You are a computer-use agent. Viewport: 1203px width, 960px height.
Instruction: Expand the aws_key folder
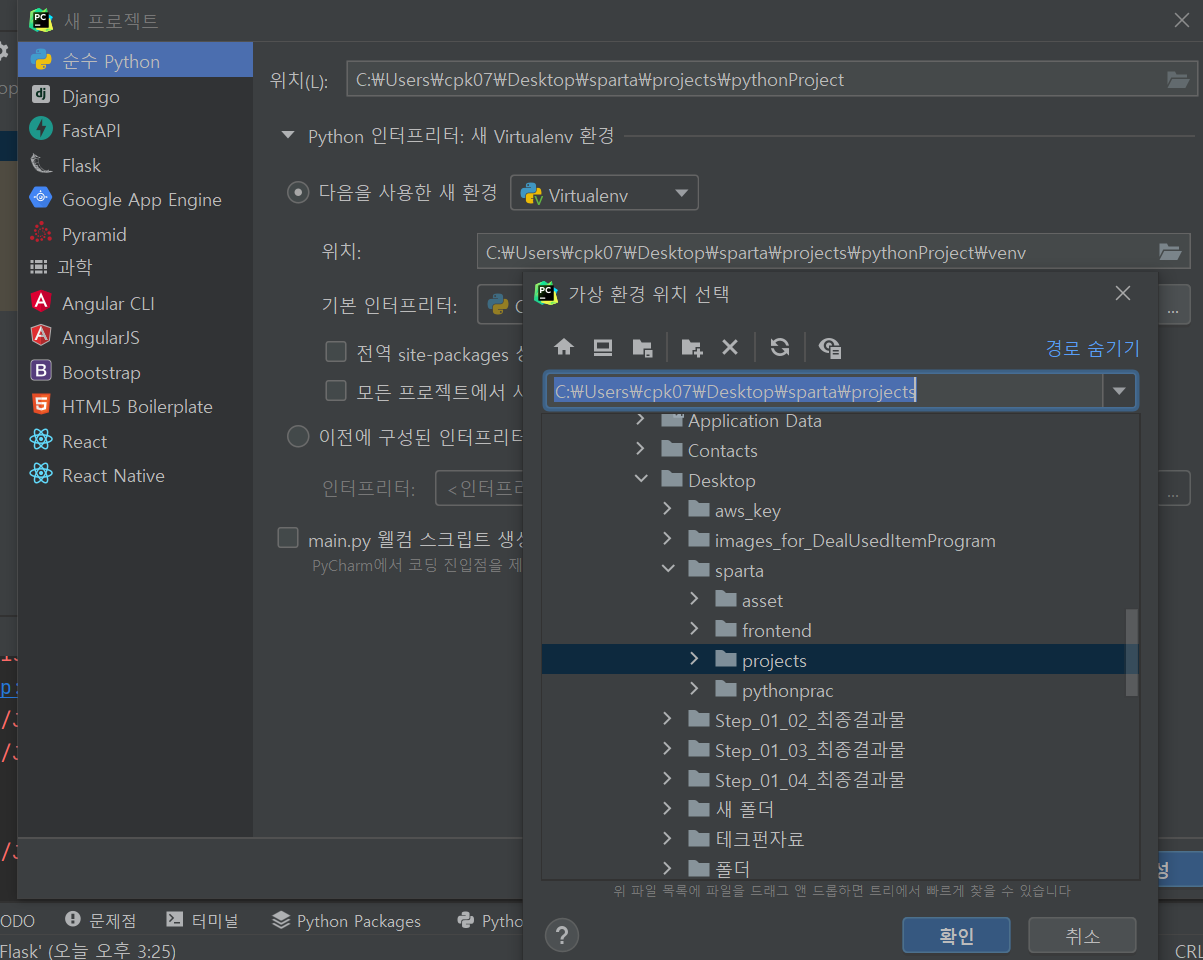point(668,510)
